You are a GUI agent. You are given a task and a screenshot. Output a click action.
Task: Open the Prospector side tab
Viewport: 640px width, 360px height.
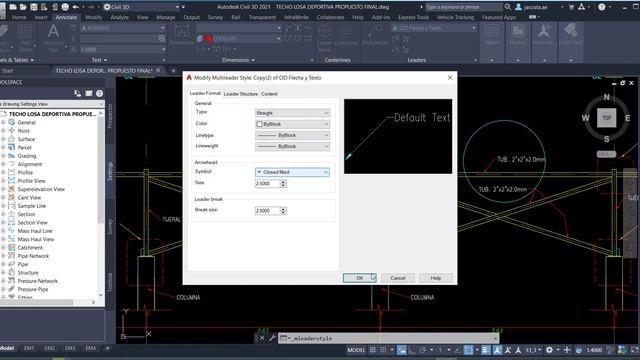(x=110, y=116)
